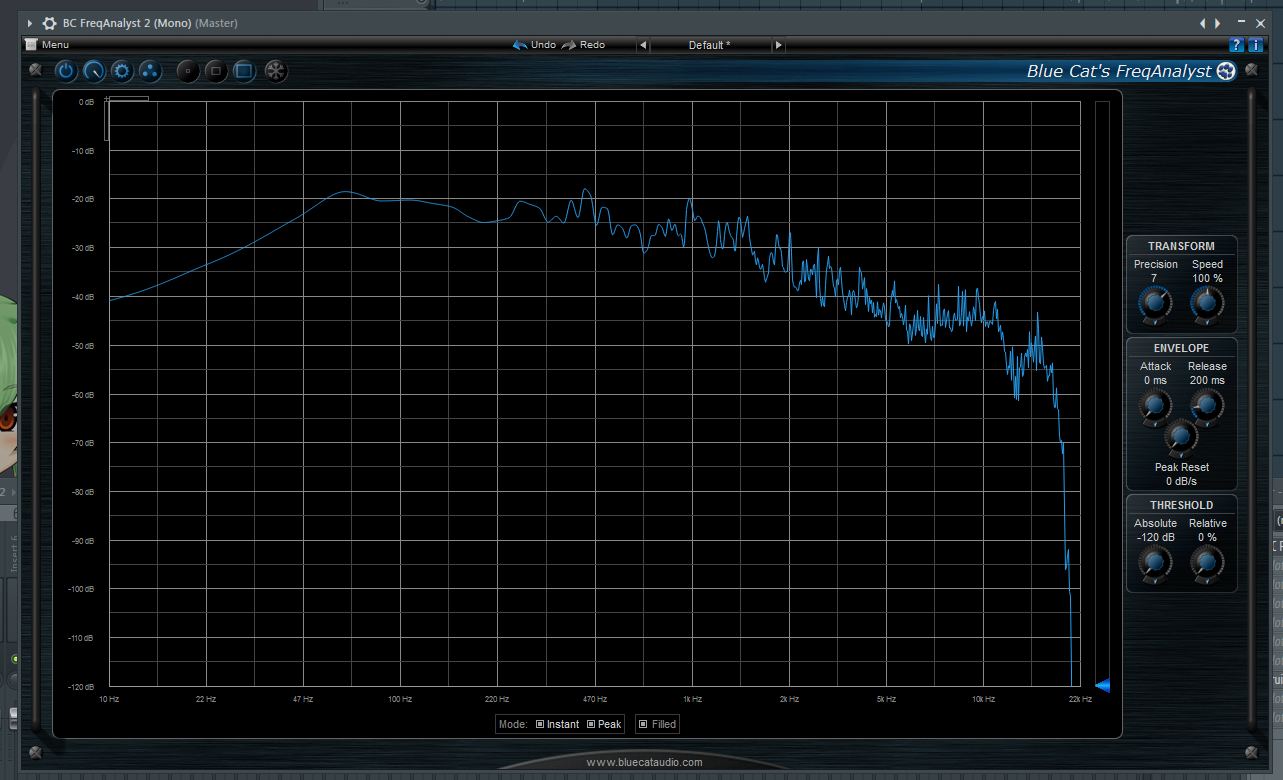Click the '1k Hz' frequency axis label

692,699
